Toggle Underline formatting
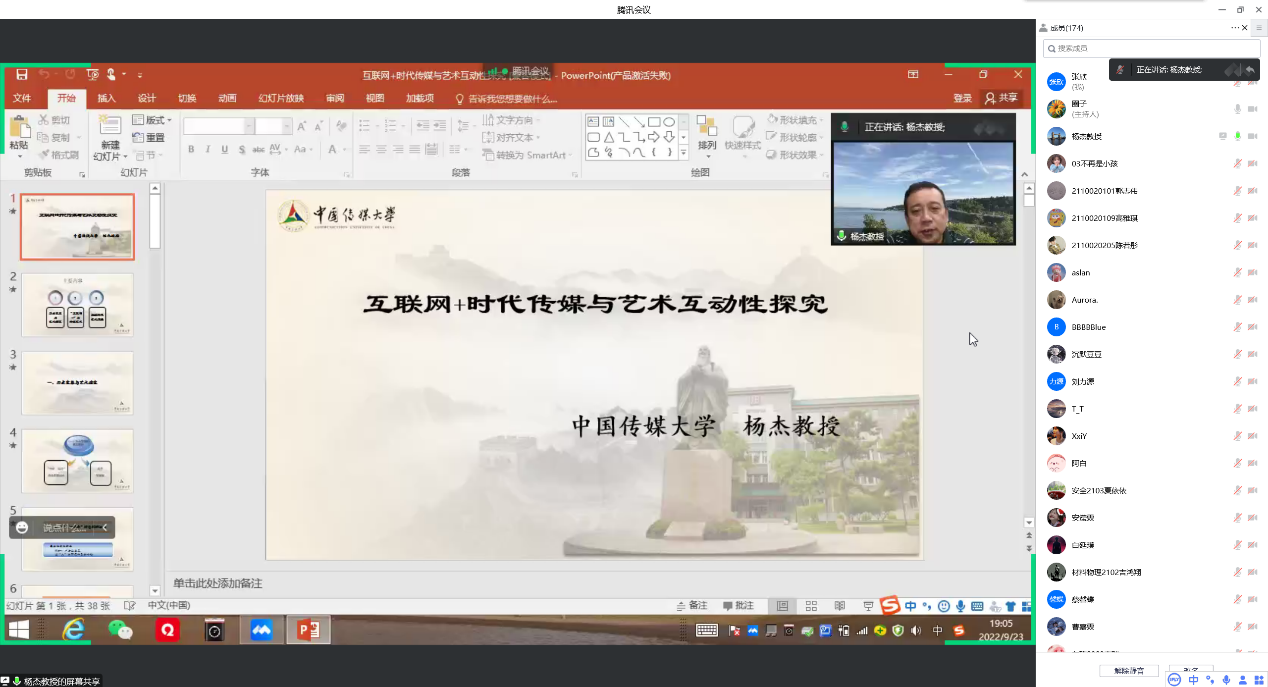 224,150
